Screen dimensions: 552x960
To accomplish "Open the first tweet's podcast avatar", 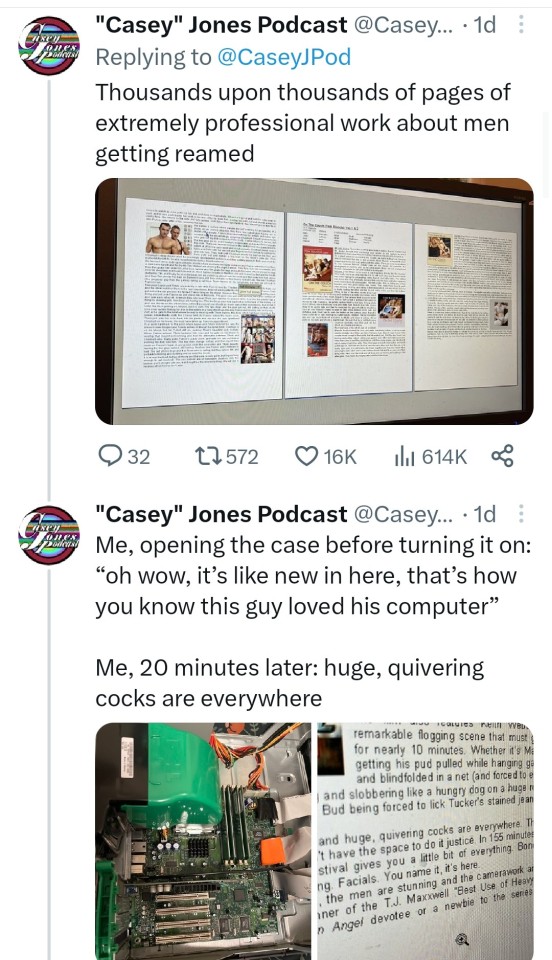I will [x=49, y=45].
